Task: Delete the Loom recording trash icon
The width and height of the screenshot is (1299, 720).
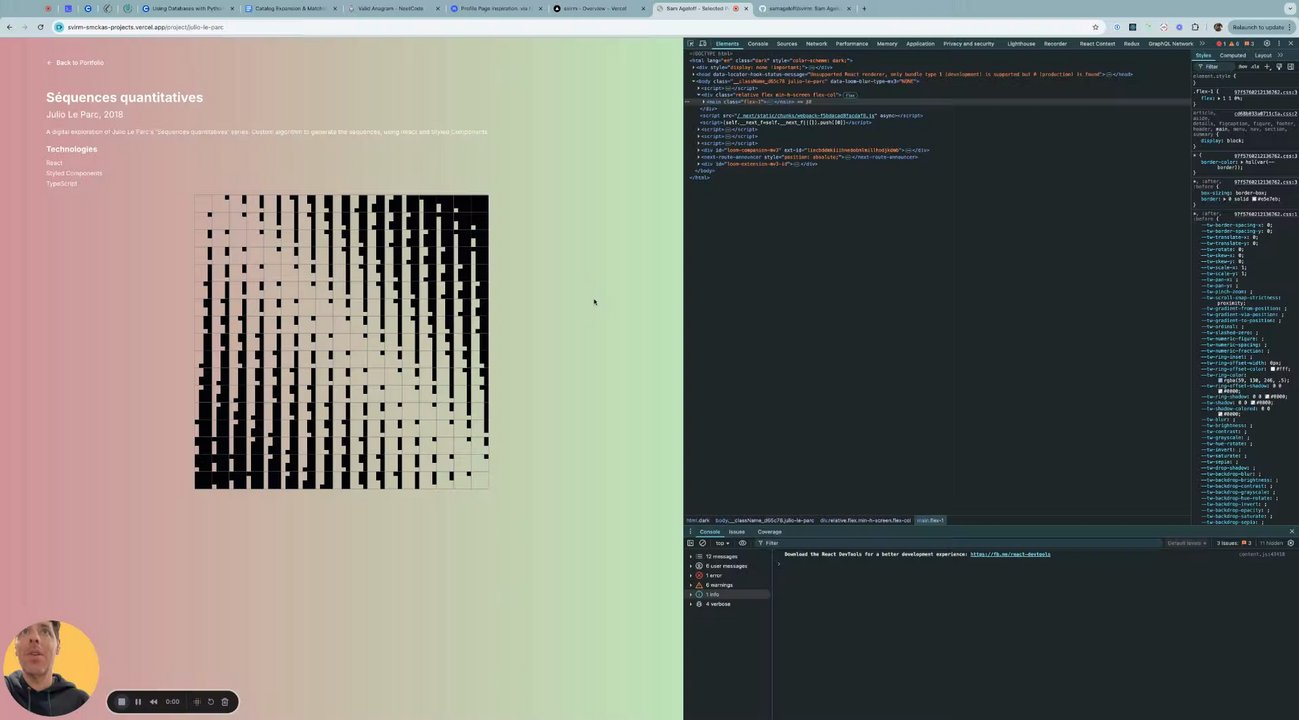Action: coord(225,702)
